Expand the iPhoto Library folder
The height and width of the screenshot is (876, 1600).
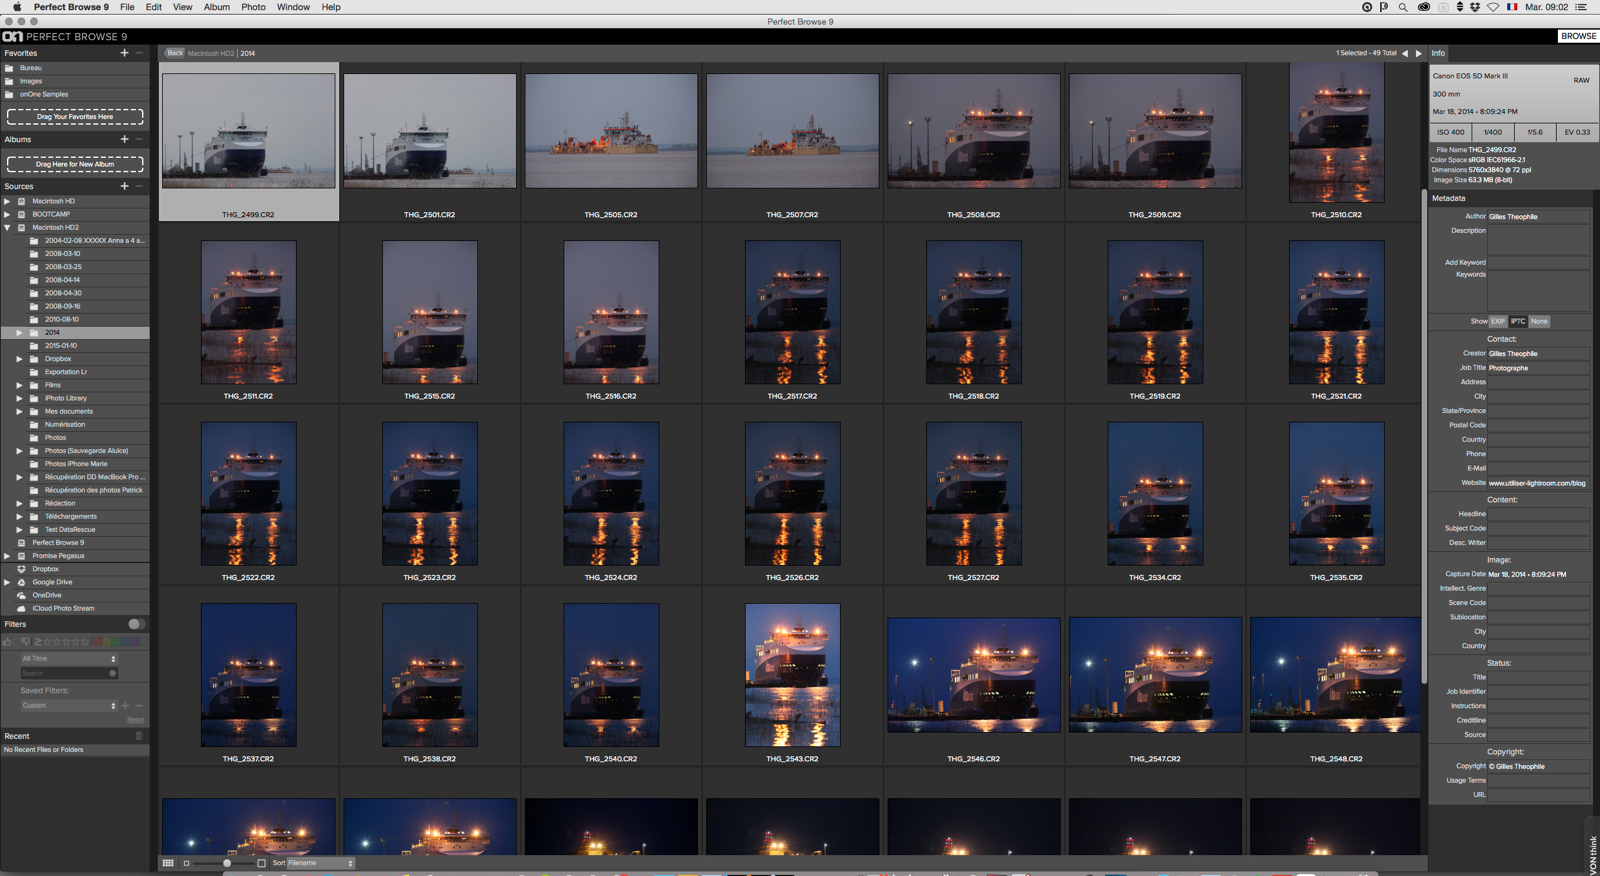point(19,398)
